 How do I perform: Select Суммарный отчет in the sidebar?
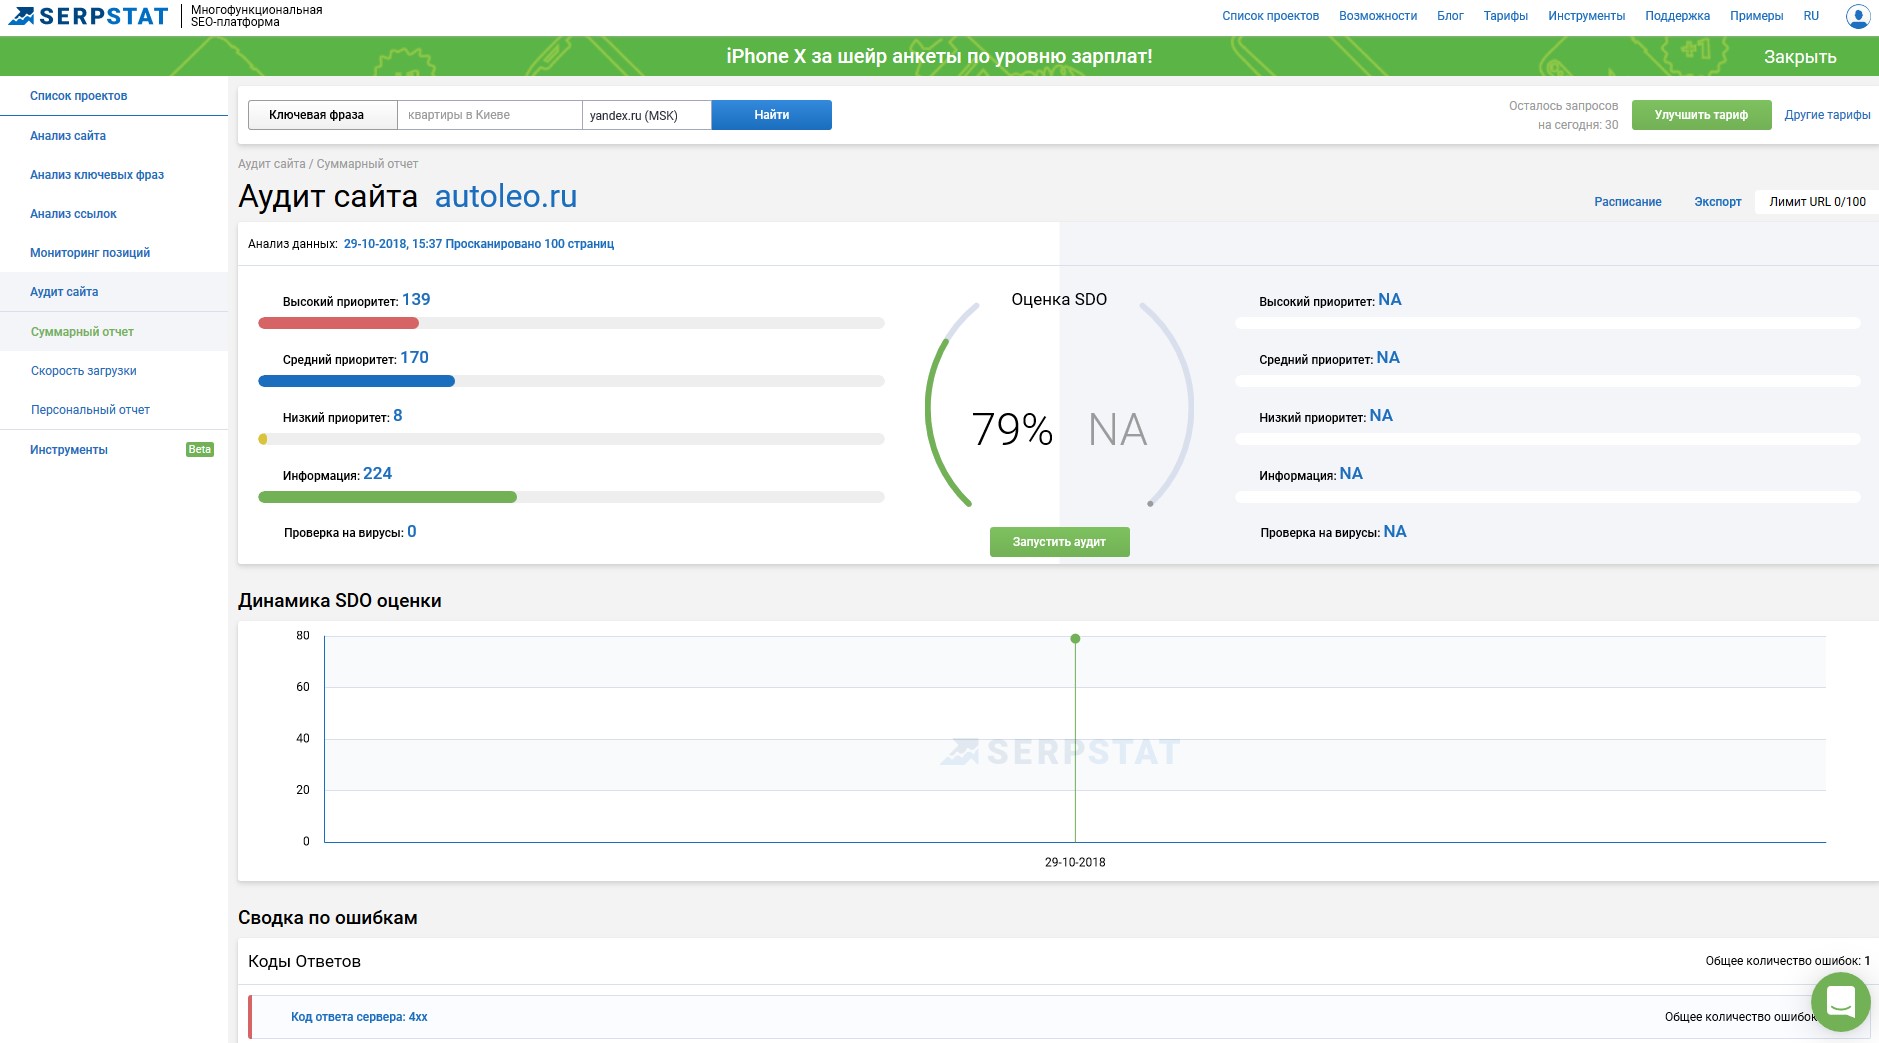pyautogui.click(x=82, y=332)
